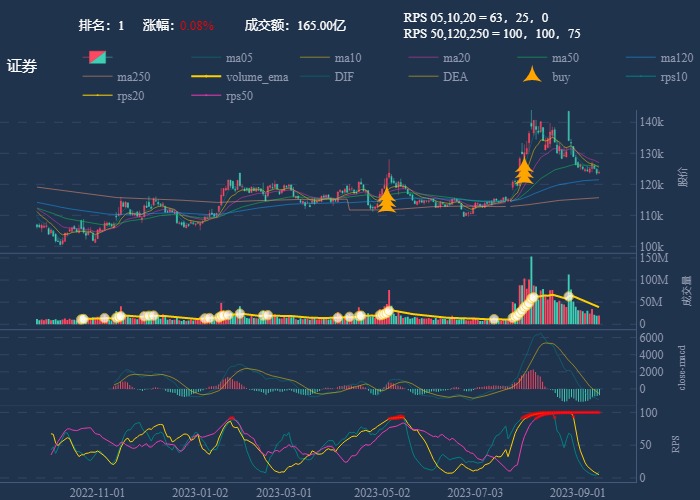Hide the ma05 moving average line

tap(205, 58)
